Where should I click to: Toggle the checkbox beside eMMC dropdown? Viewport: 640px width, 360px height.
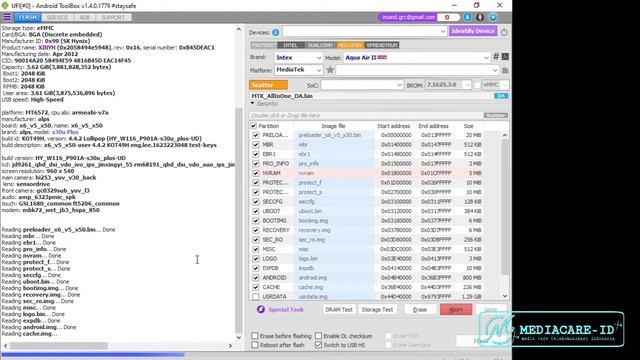click(x=477, y=85)
